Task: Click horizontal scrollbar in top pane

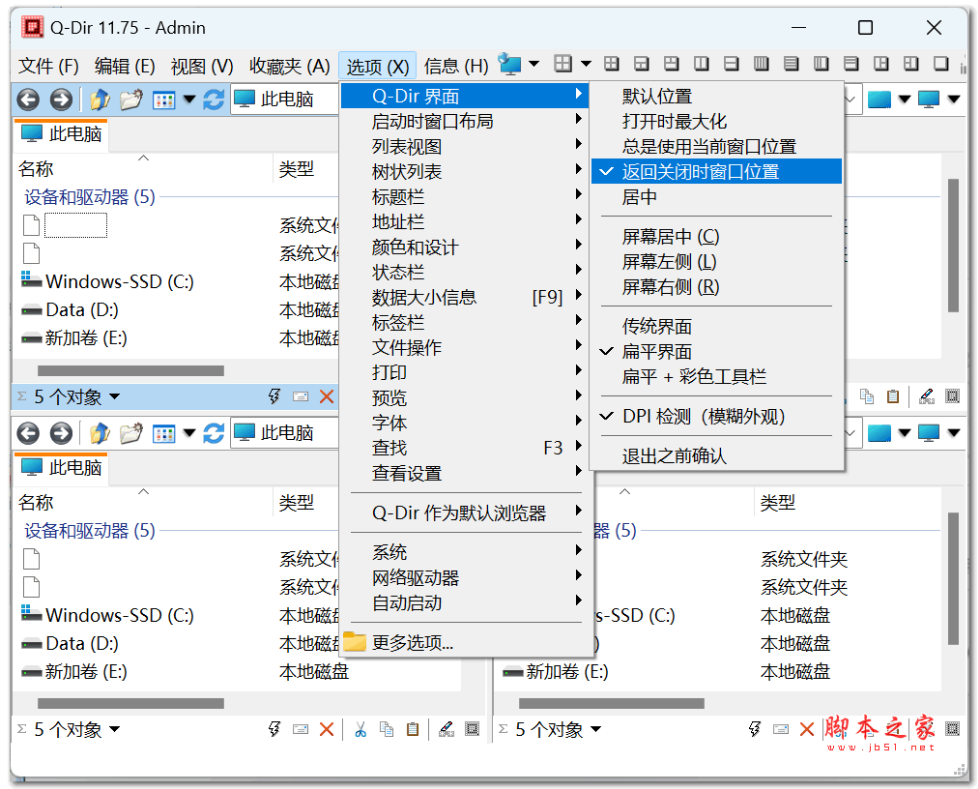Action: pos(130,370)
